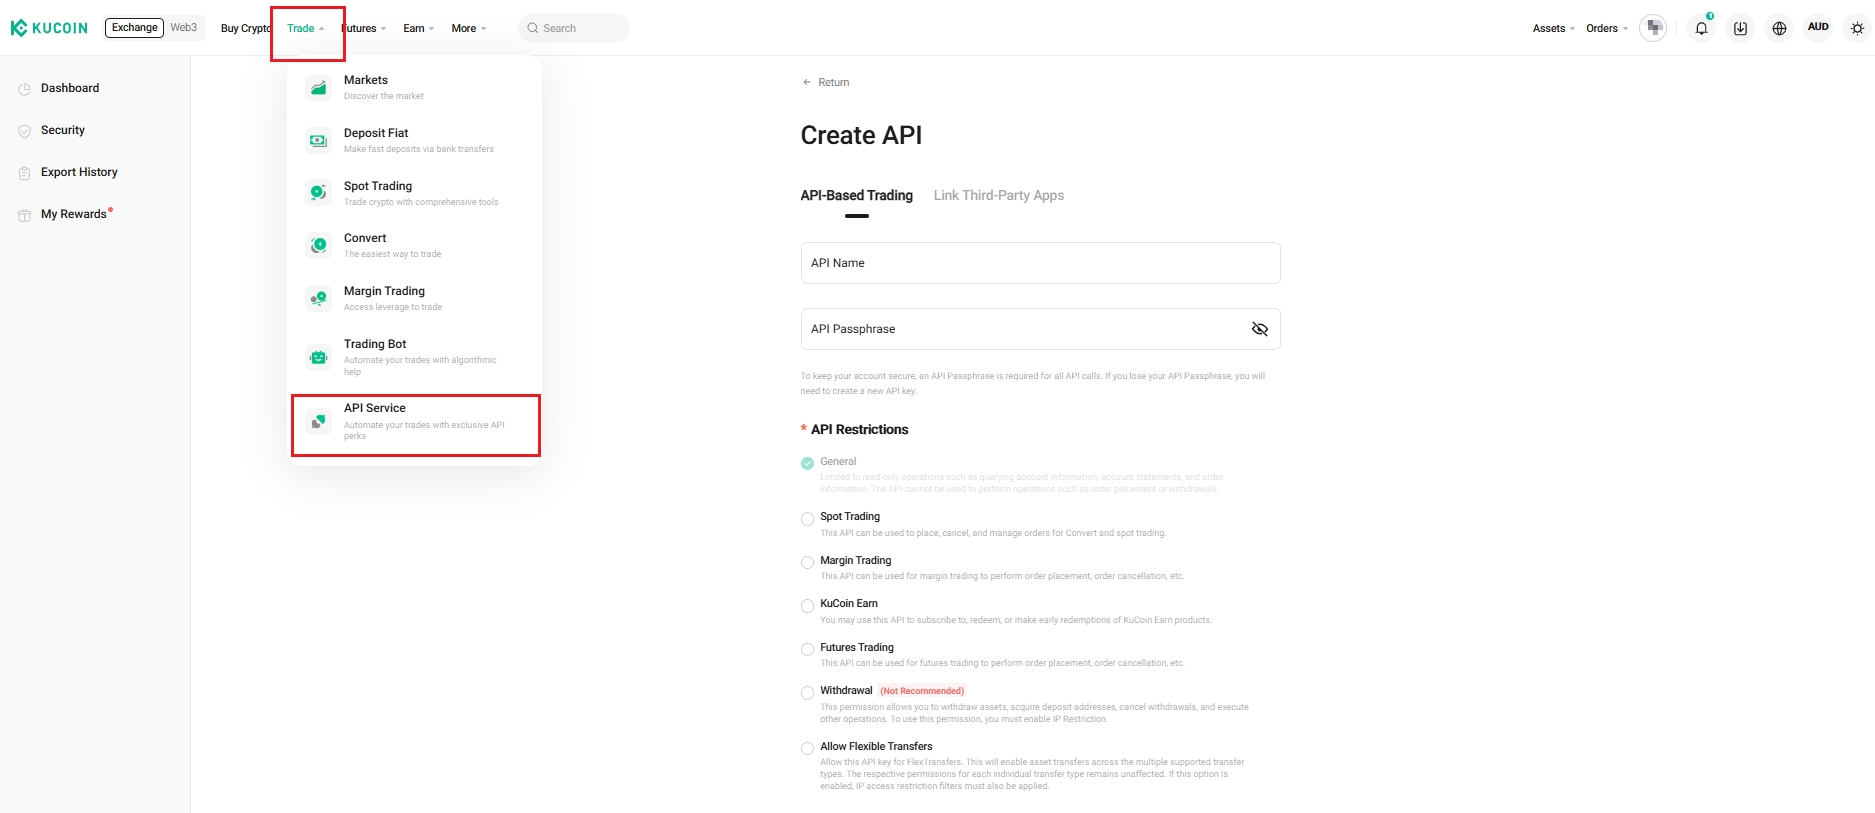Toggle the light/dark theme sun icon

coord(1857,28)
